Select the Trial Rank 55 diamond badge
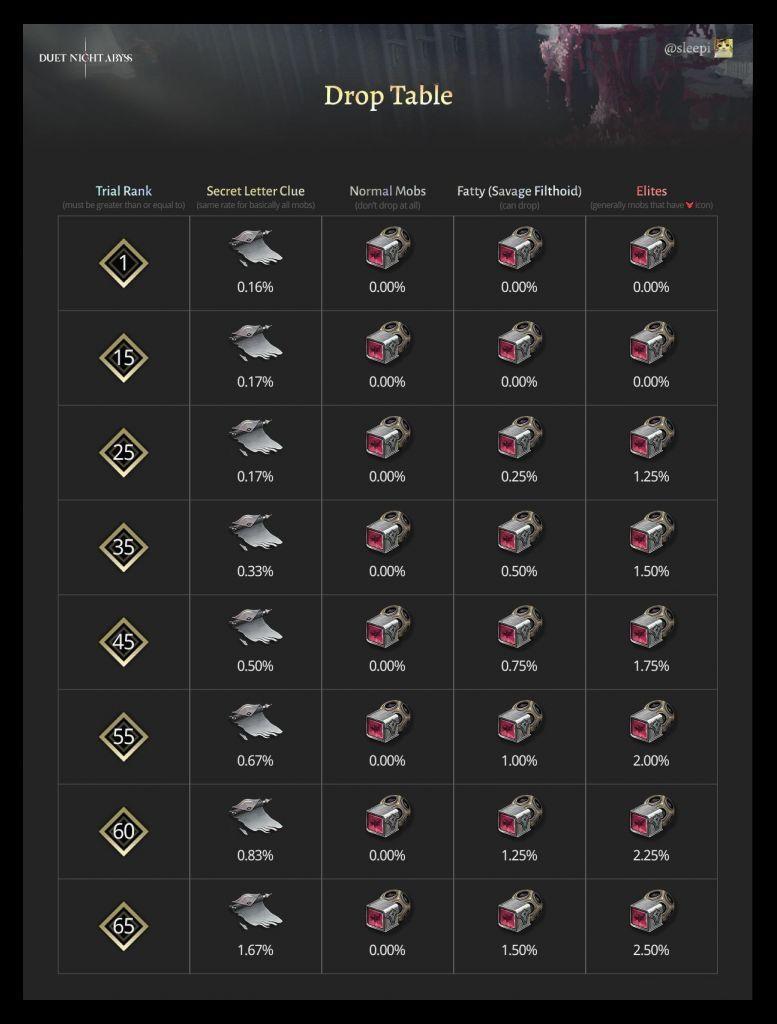 (x=123, y=737)
